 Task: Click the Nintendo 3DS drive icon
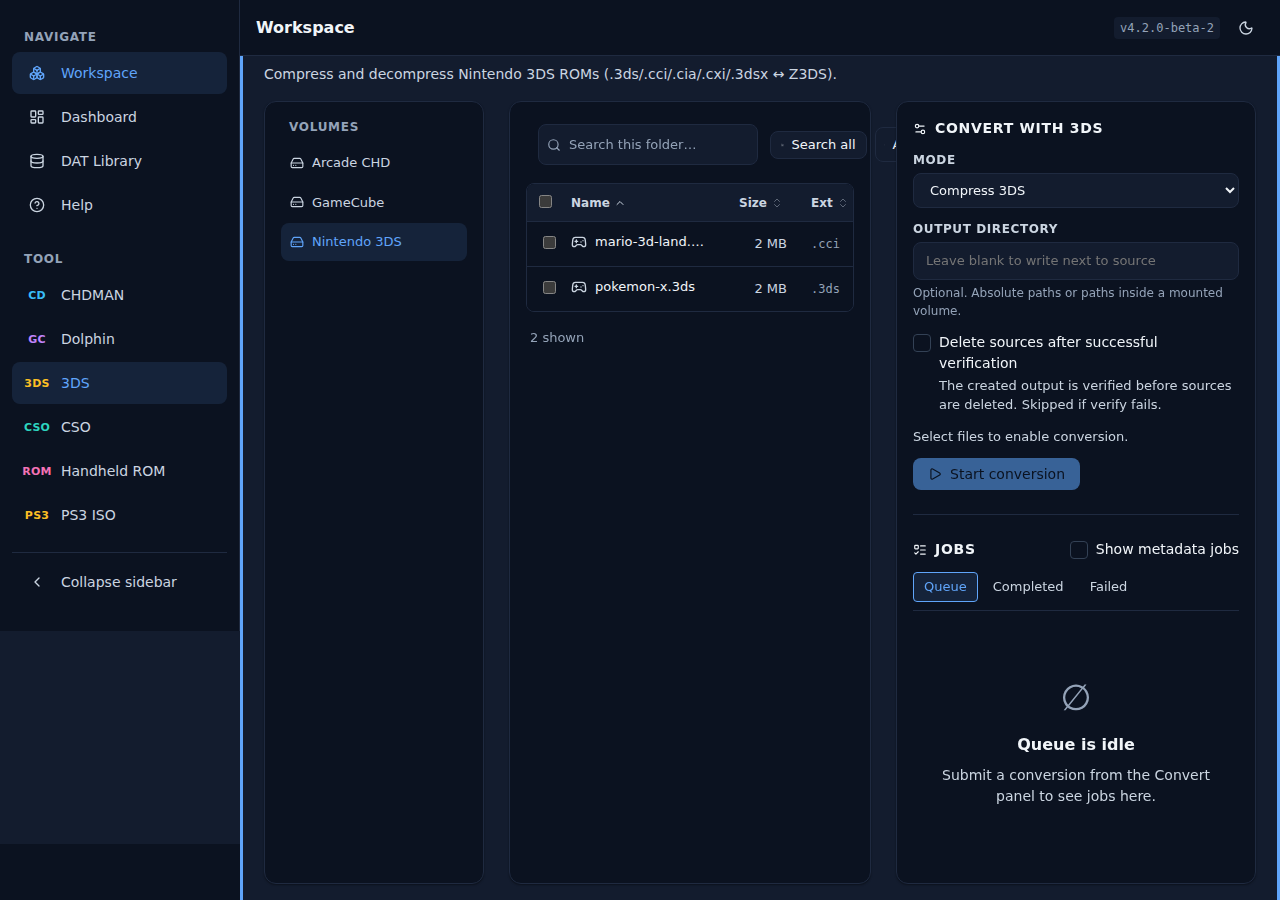coord(297,242)
